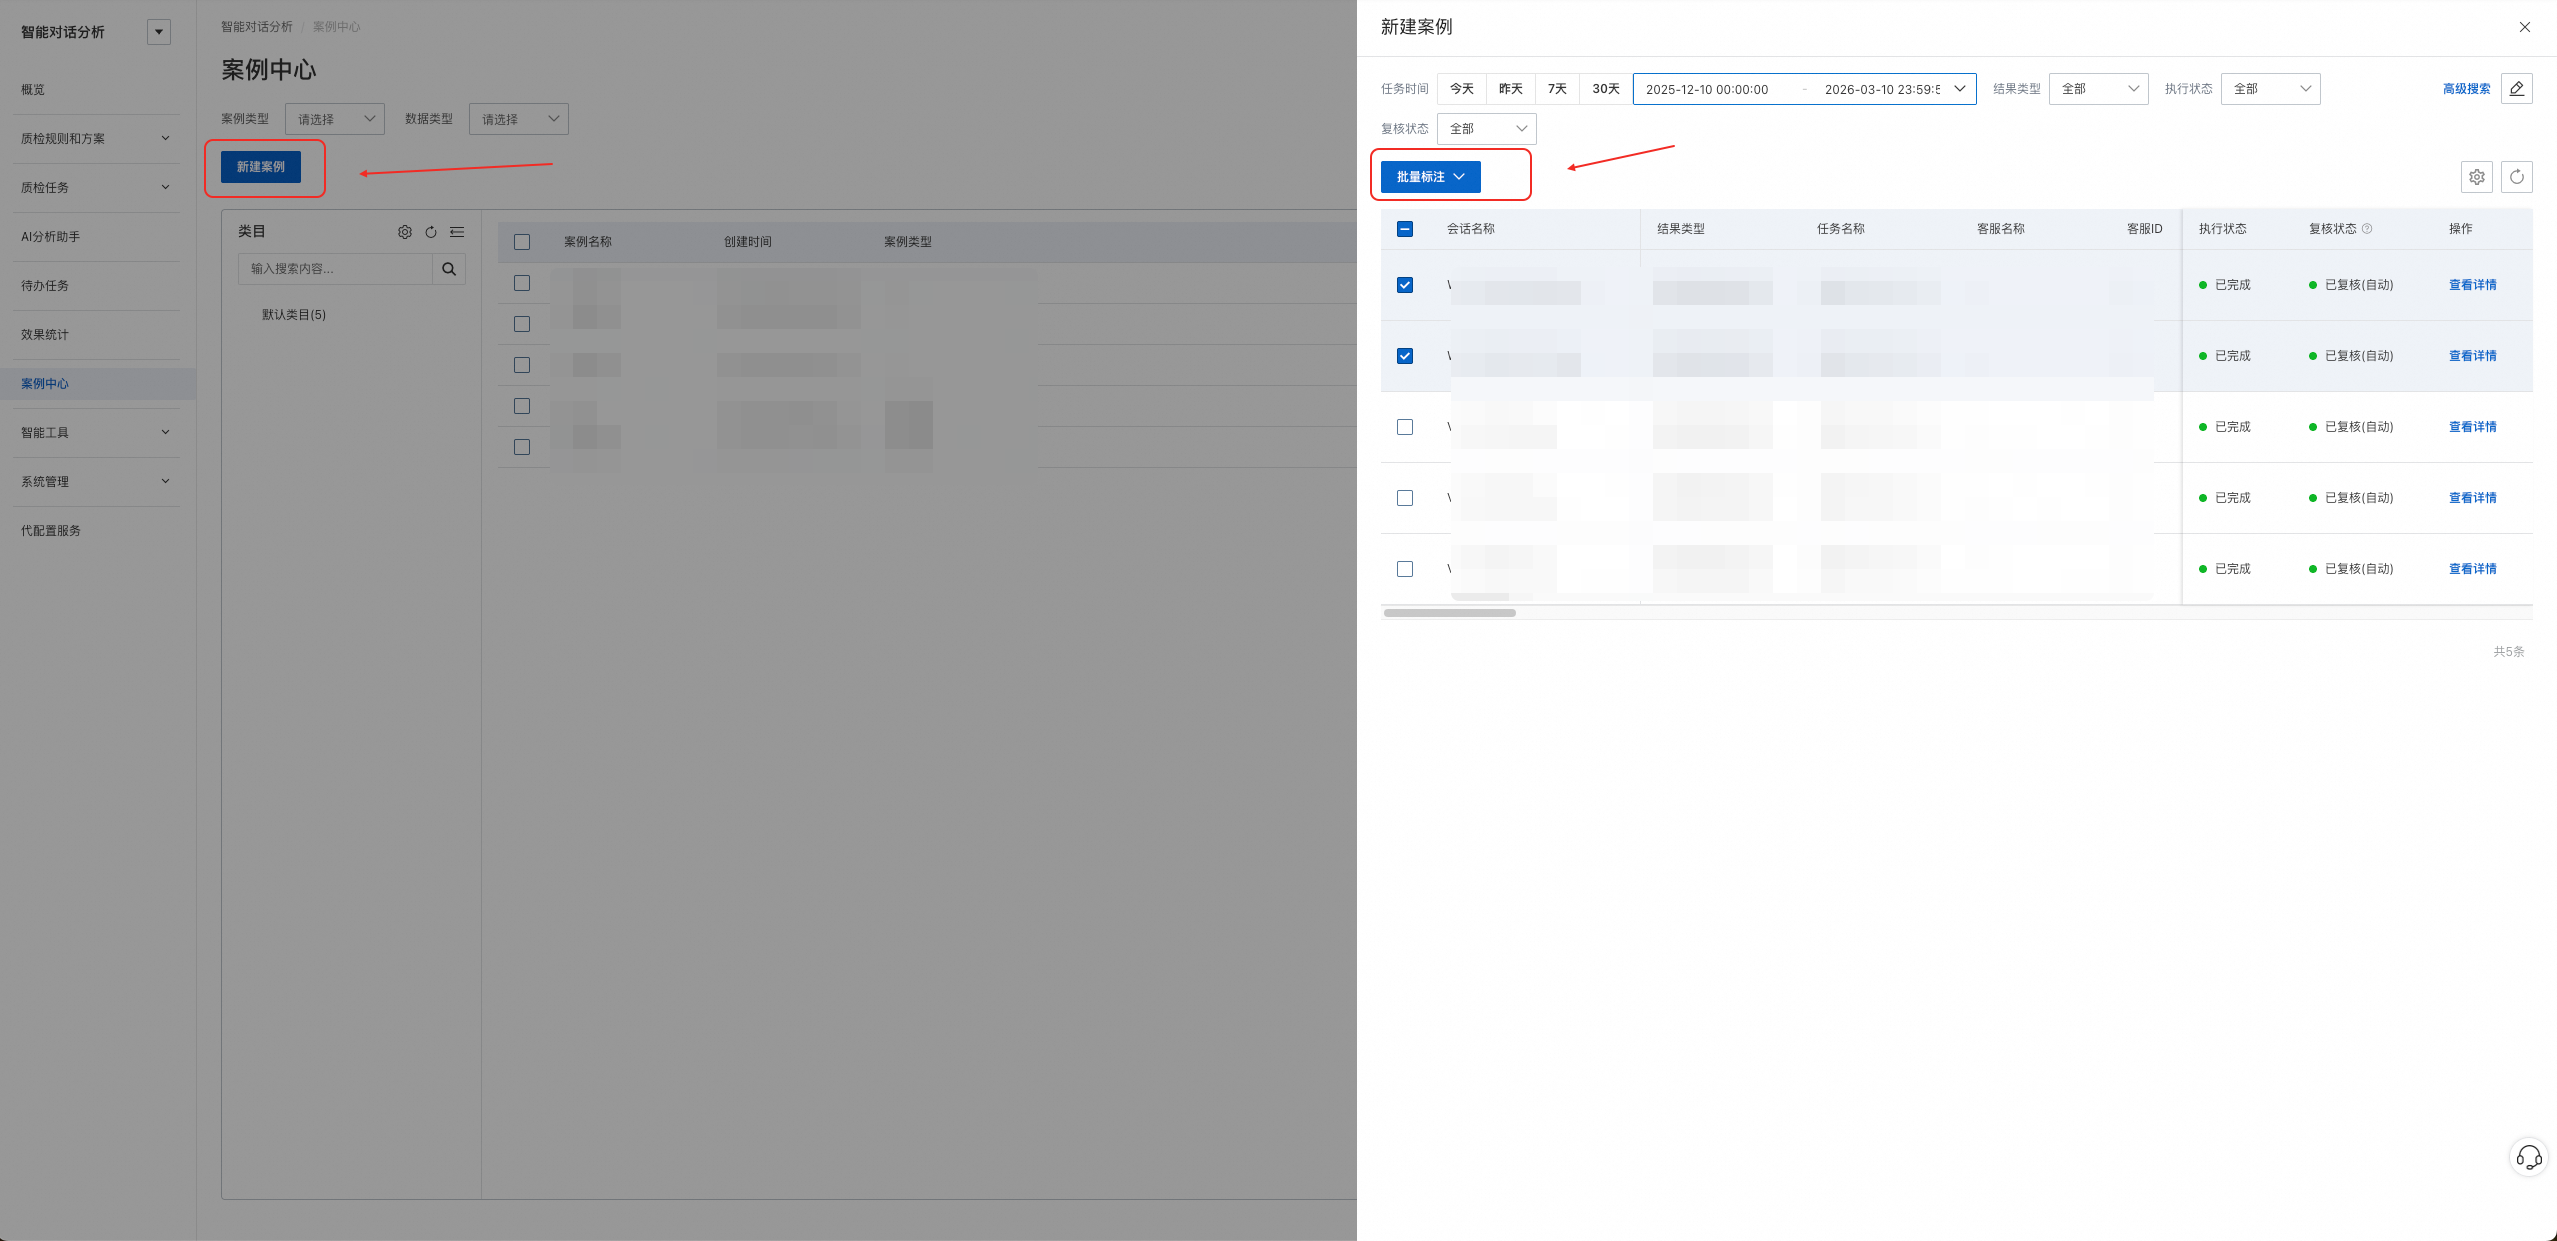Select the 今天 time range option
This screenshot has width=2557, height=1241.
pos(1461,89)
